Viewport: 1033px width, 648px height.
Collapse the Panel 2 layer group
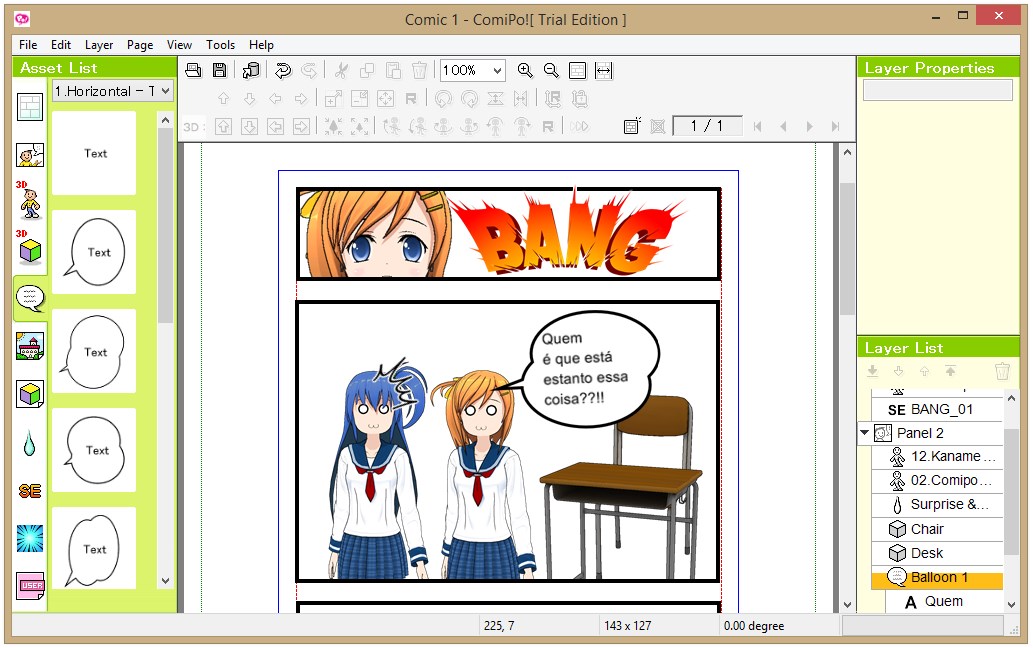(x=863, y=432)
